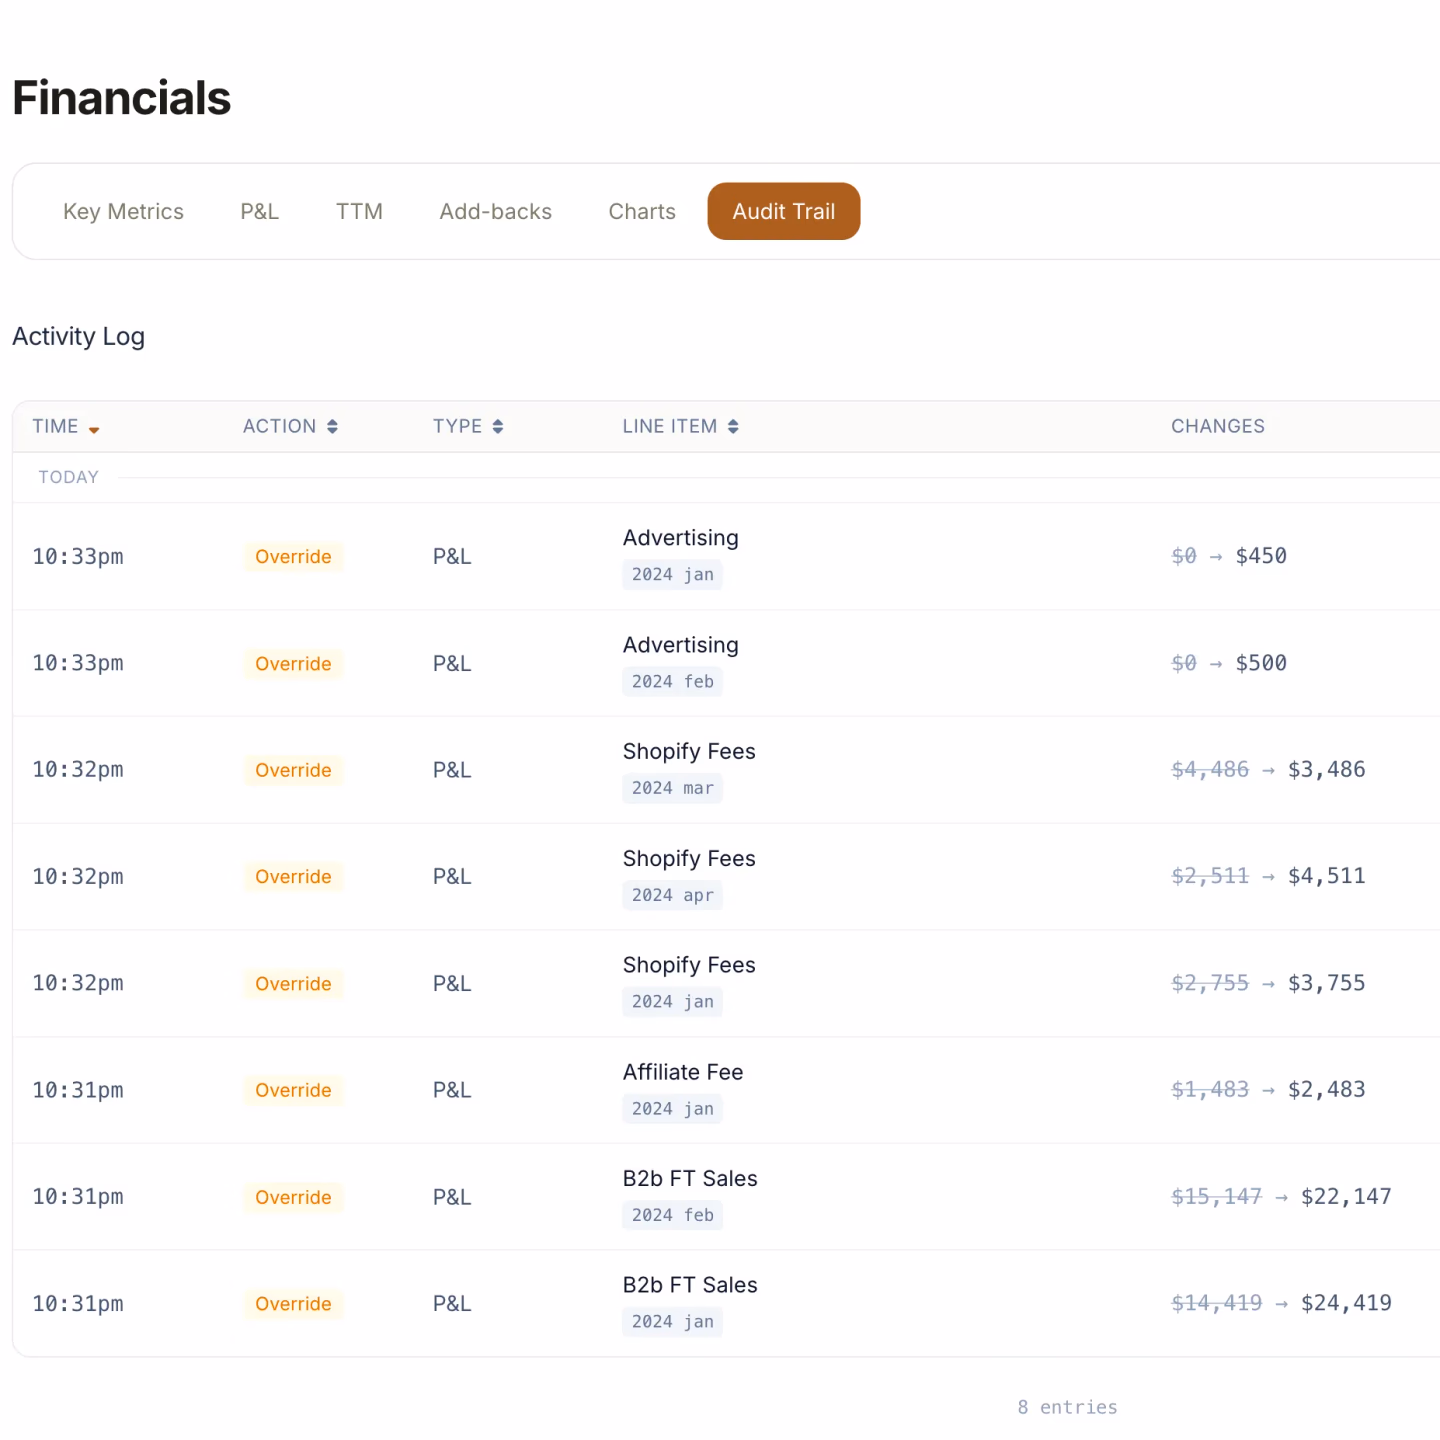The width and height of the screenshot is (1440, 1440).
Task: View the Add-backs tab
Action: (495, 211)
